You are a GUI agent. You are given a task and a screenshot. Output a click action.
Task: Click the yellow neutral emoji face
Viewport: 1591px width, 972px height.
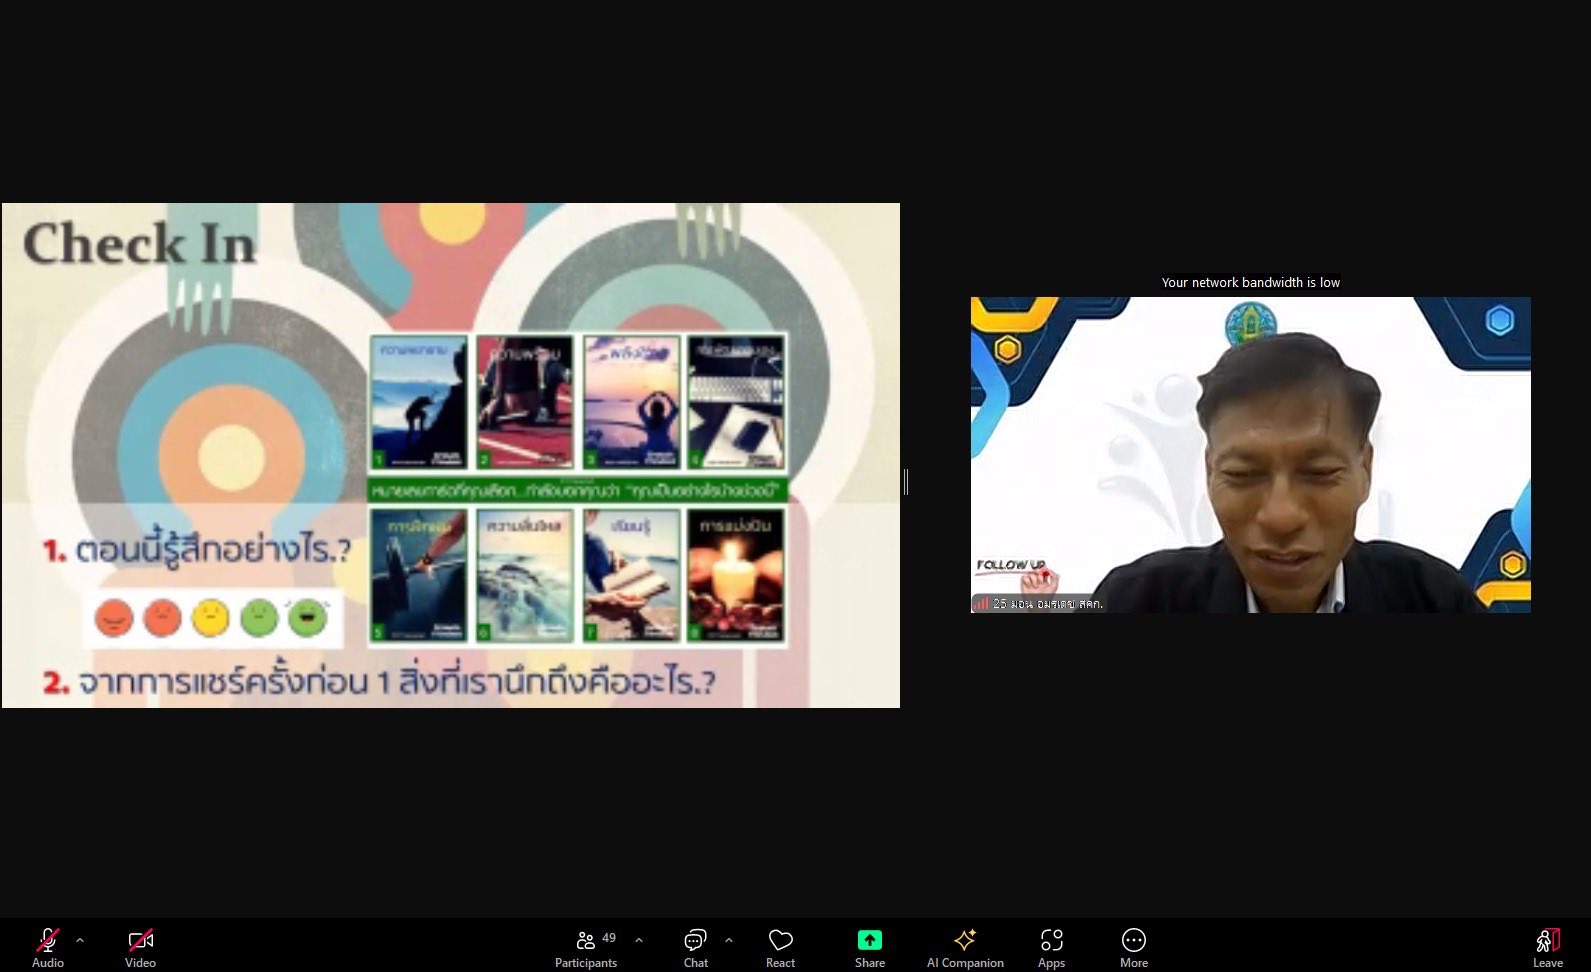point(210,618)
